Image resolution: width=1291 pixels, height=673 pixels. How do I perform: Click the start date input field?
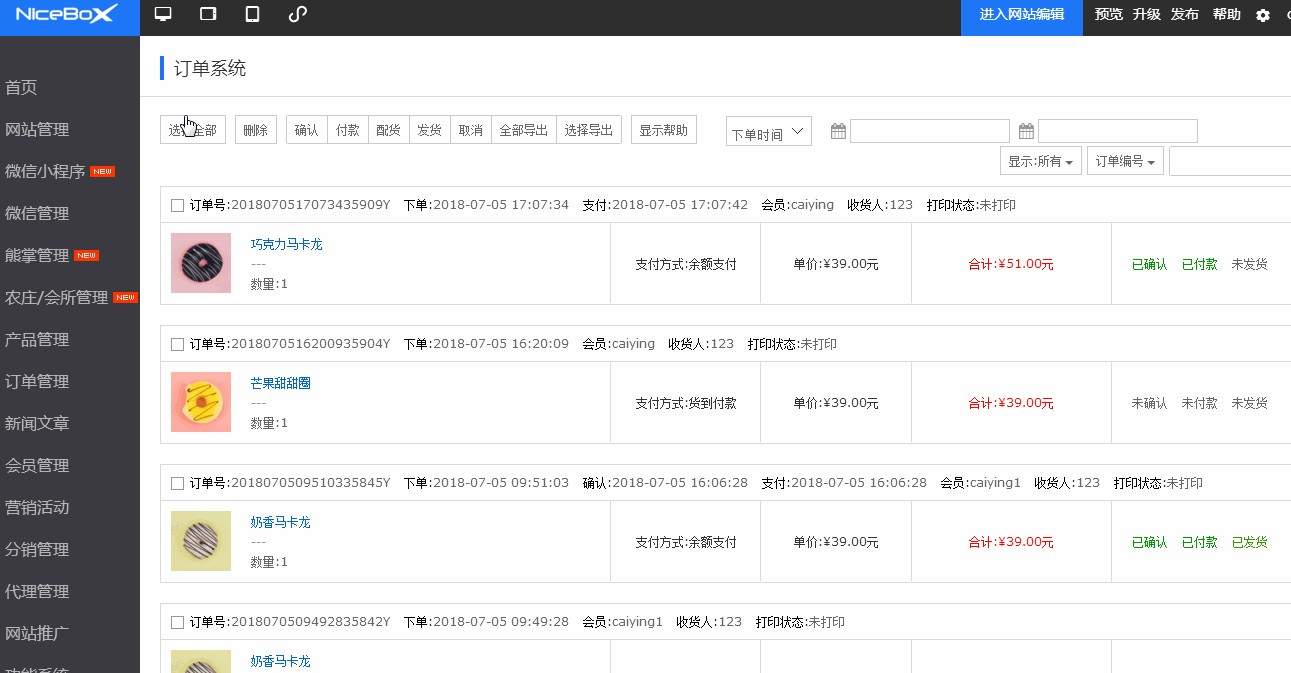coord(930,131)
